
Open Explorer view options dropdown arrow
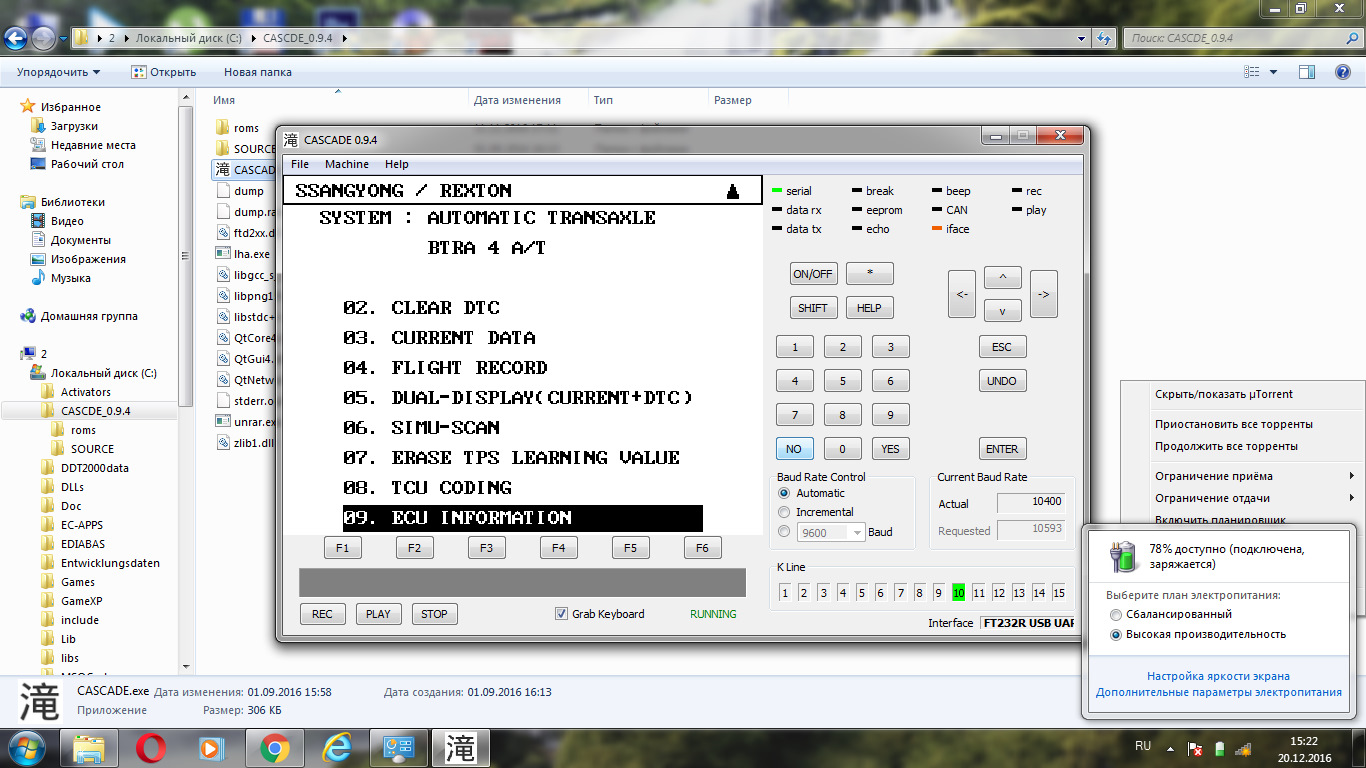(1273, 72)
